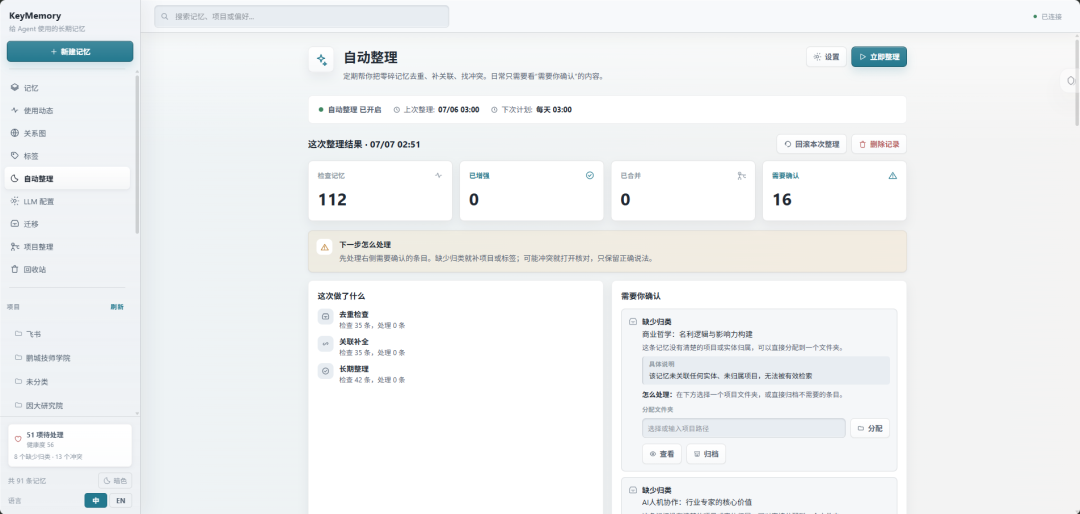Switch language to EN
This screenshot has width=1080, height=514.
pos(121,501)
